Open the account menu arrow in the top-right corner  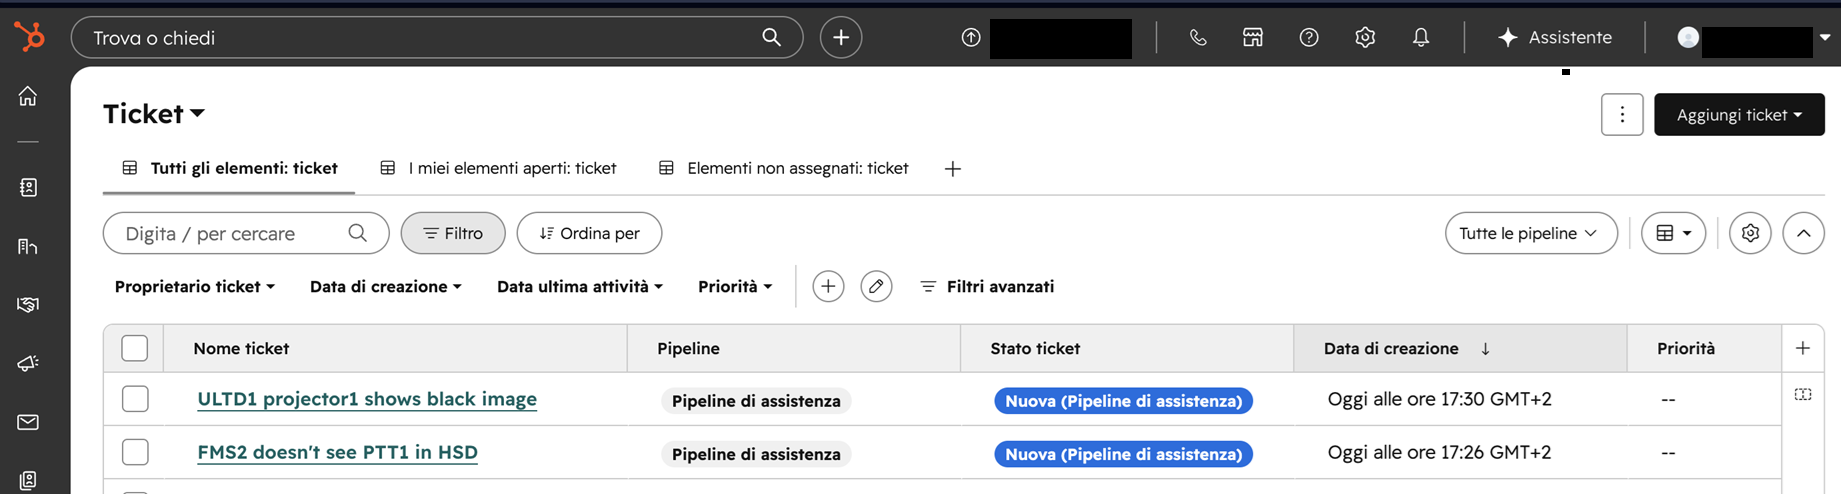click(x=1825, y=37)
